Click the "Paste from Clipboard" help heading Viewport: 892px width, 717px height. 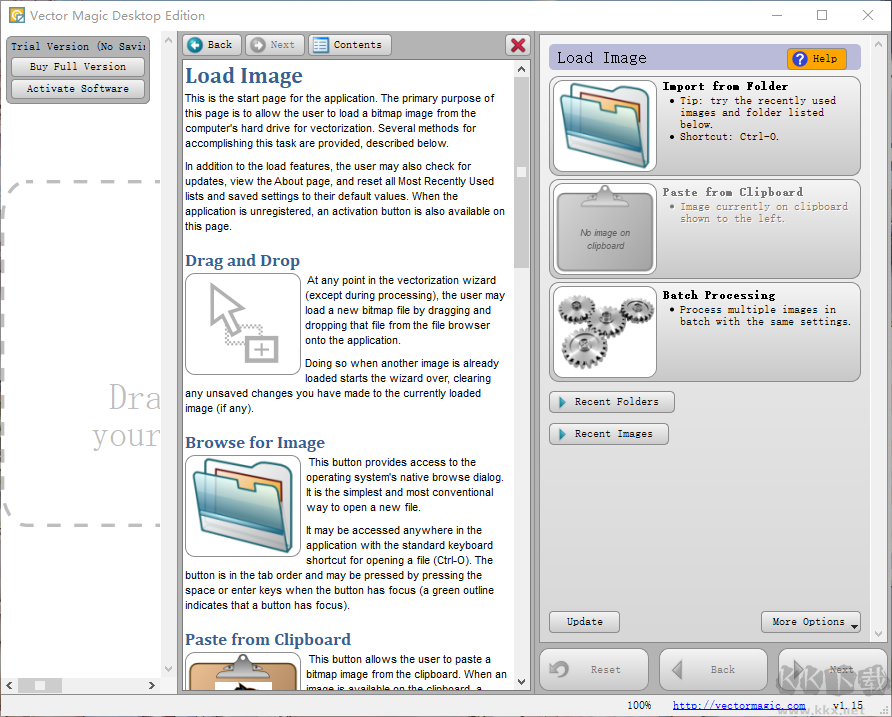(268, 640)
